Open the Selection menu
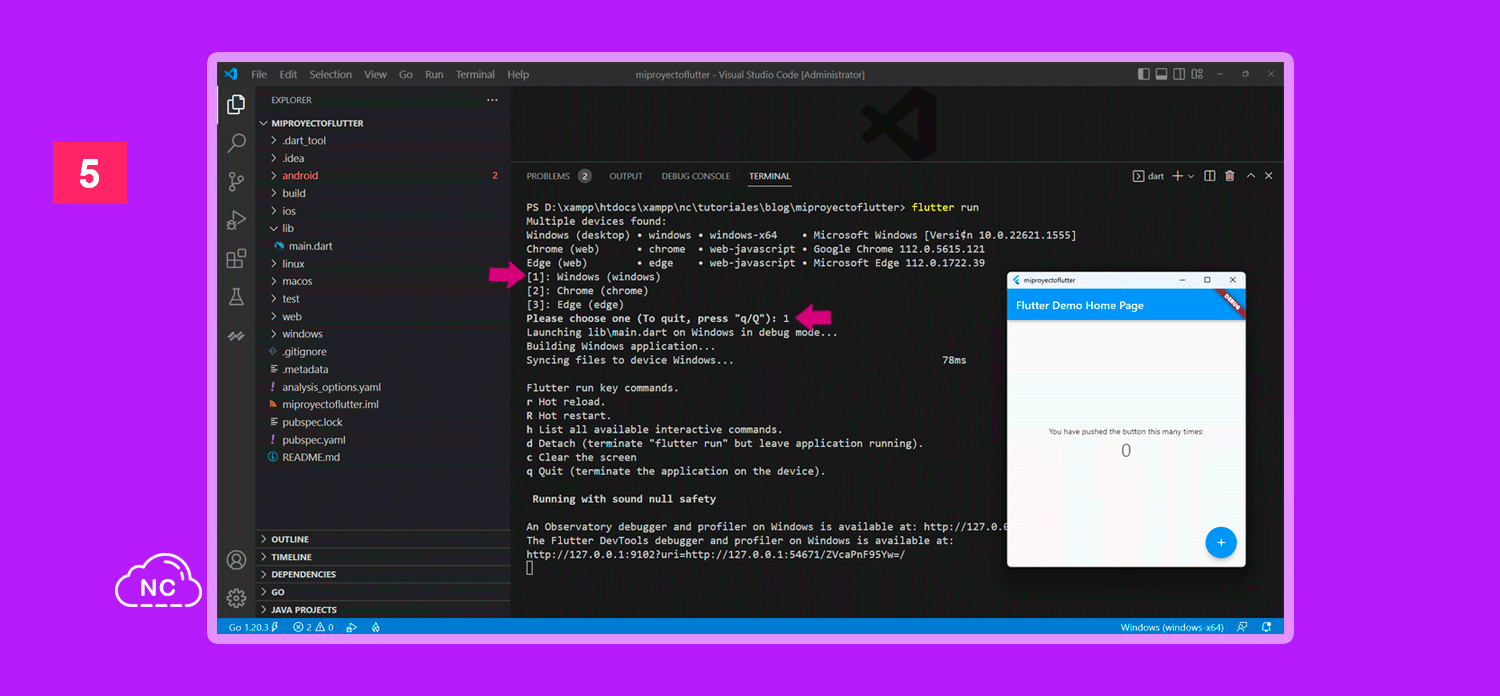1500x696 pixels. [331, 74]
